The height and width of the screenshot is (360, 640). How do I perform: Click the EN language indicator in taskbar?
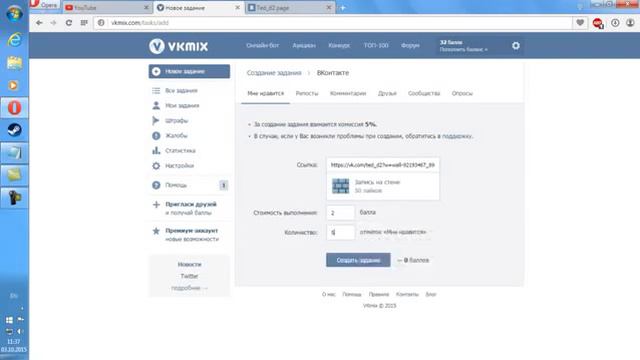pos(14,296)
